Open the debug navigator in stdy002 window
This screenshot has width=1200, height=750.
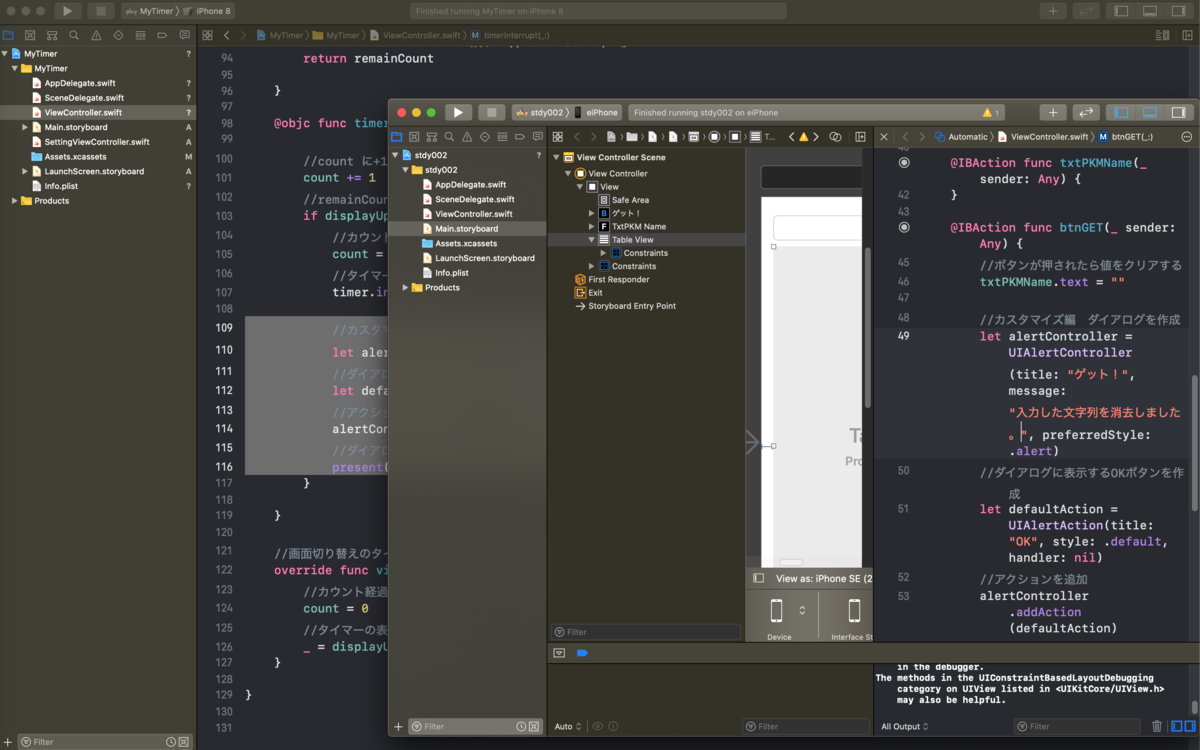tap(503, 136)
